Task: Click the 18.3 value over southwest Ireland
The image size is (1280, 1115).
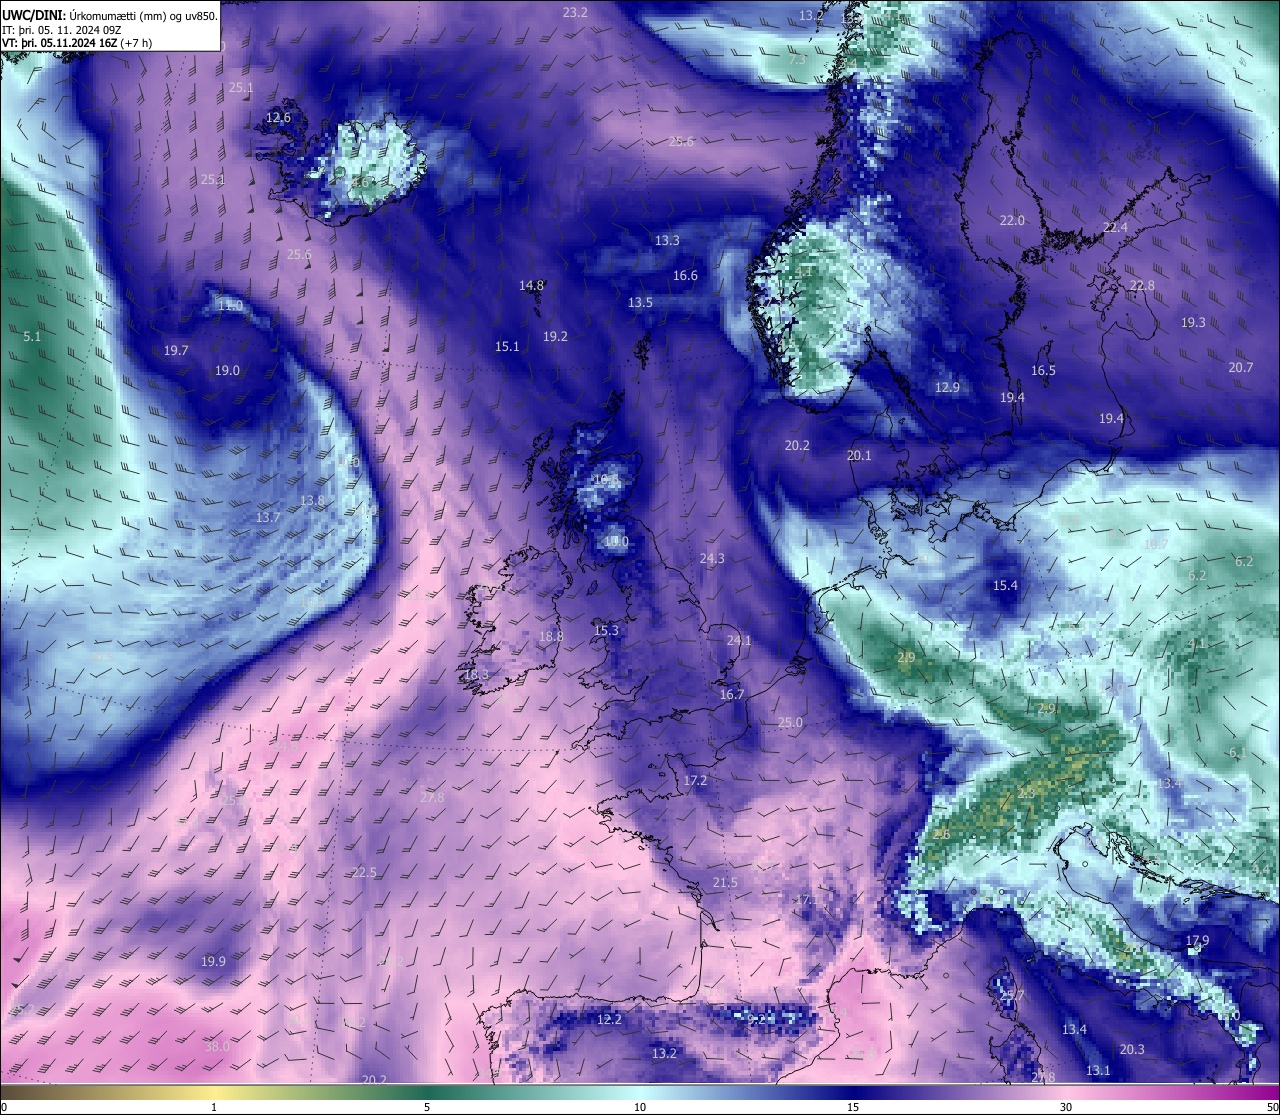Action: pyautogui.click(x=476, y=675)
